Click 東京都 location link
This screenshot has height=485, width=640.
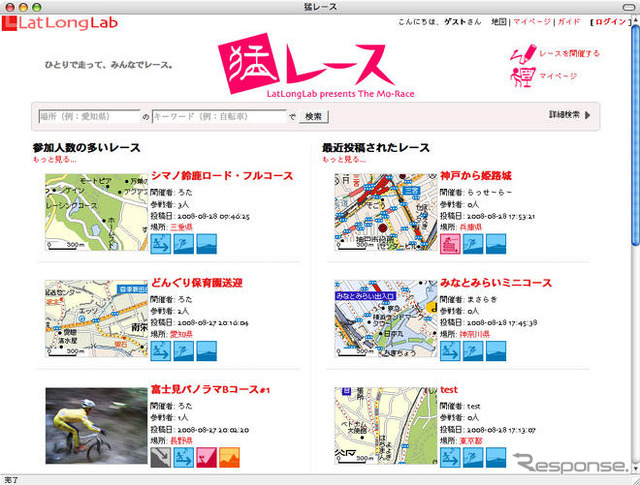[x=471, y=441]
